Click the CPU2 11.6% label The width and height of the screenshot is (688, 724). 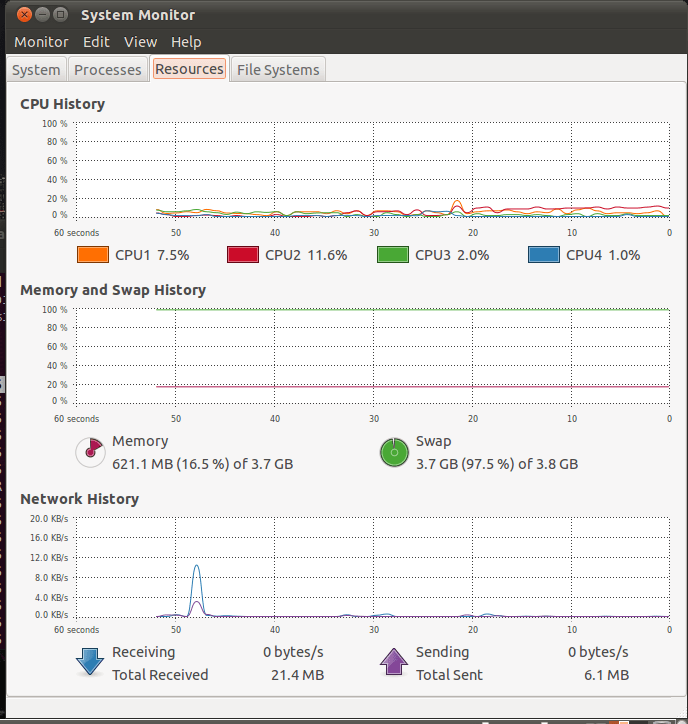point(306,255)
